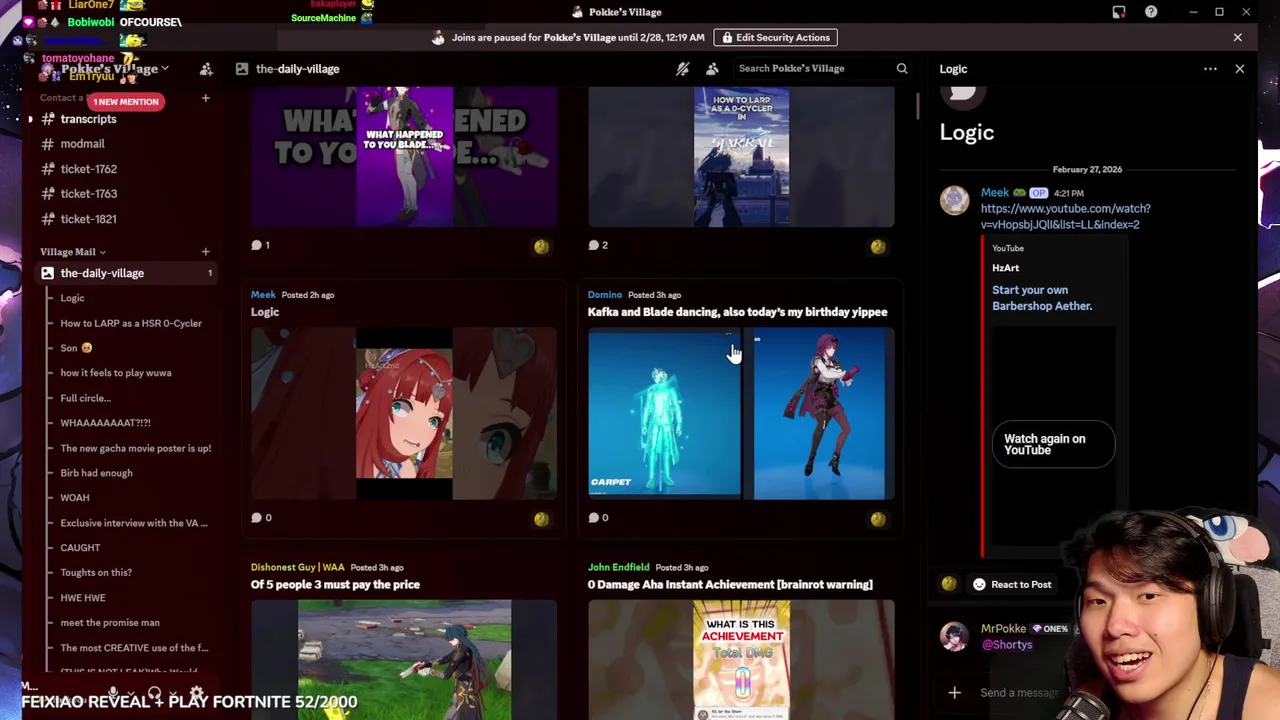Screen dimensions: 1280x720
Task: Open the 'Of 5 people 3 must pay' post thumbnail
Action: tap(404, 659)
